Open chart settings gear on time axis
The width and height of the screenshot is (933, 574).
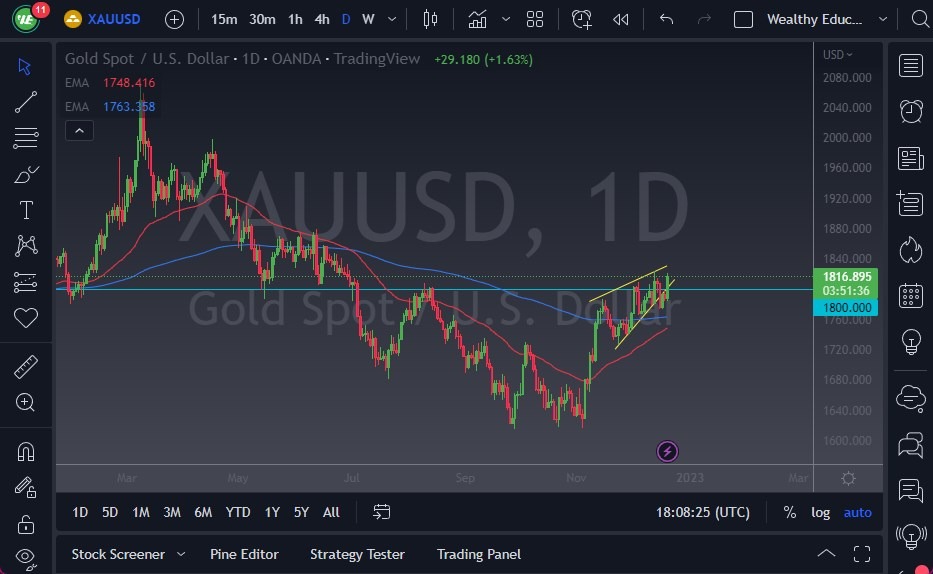(849, 478)
